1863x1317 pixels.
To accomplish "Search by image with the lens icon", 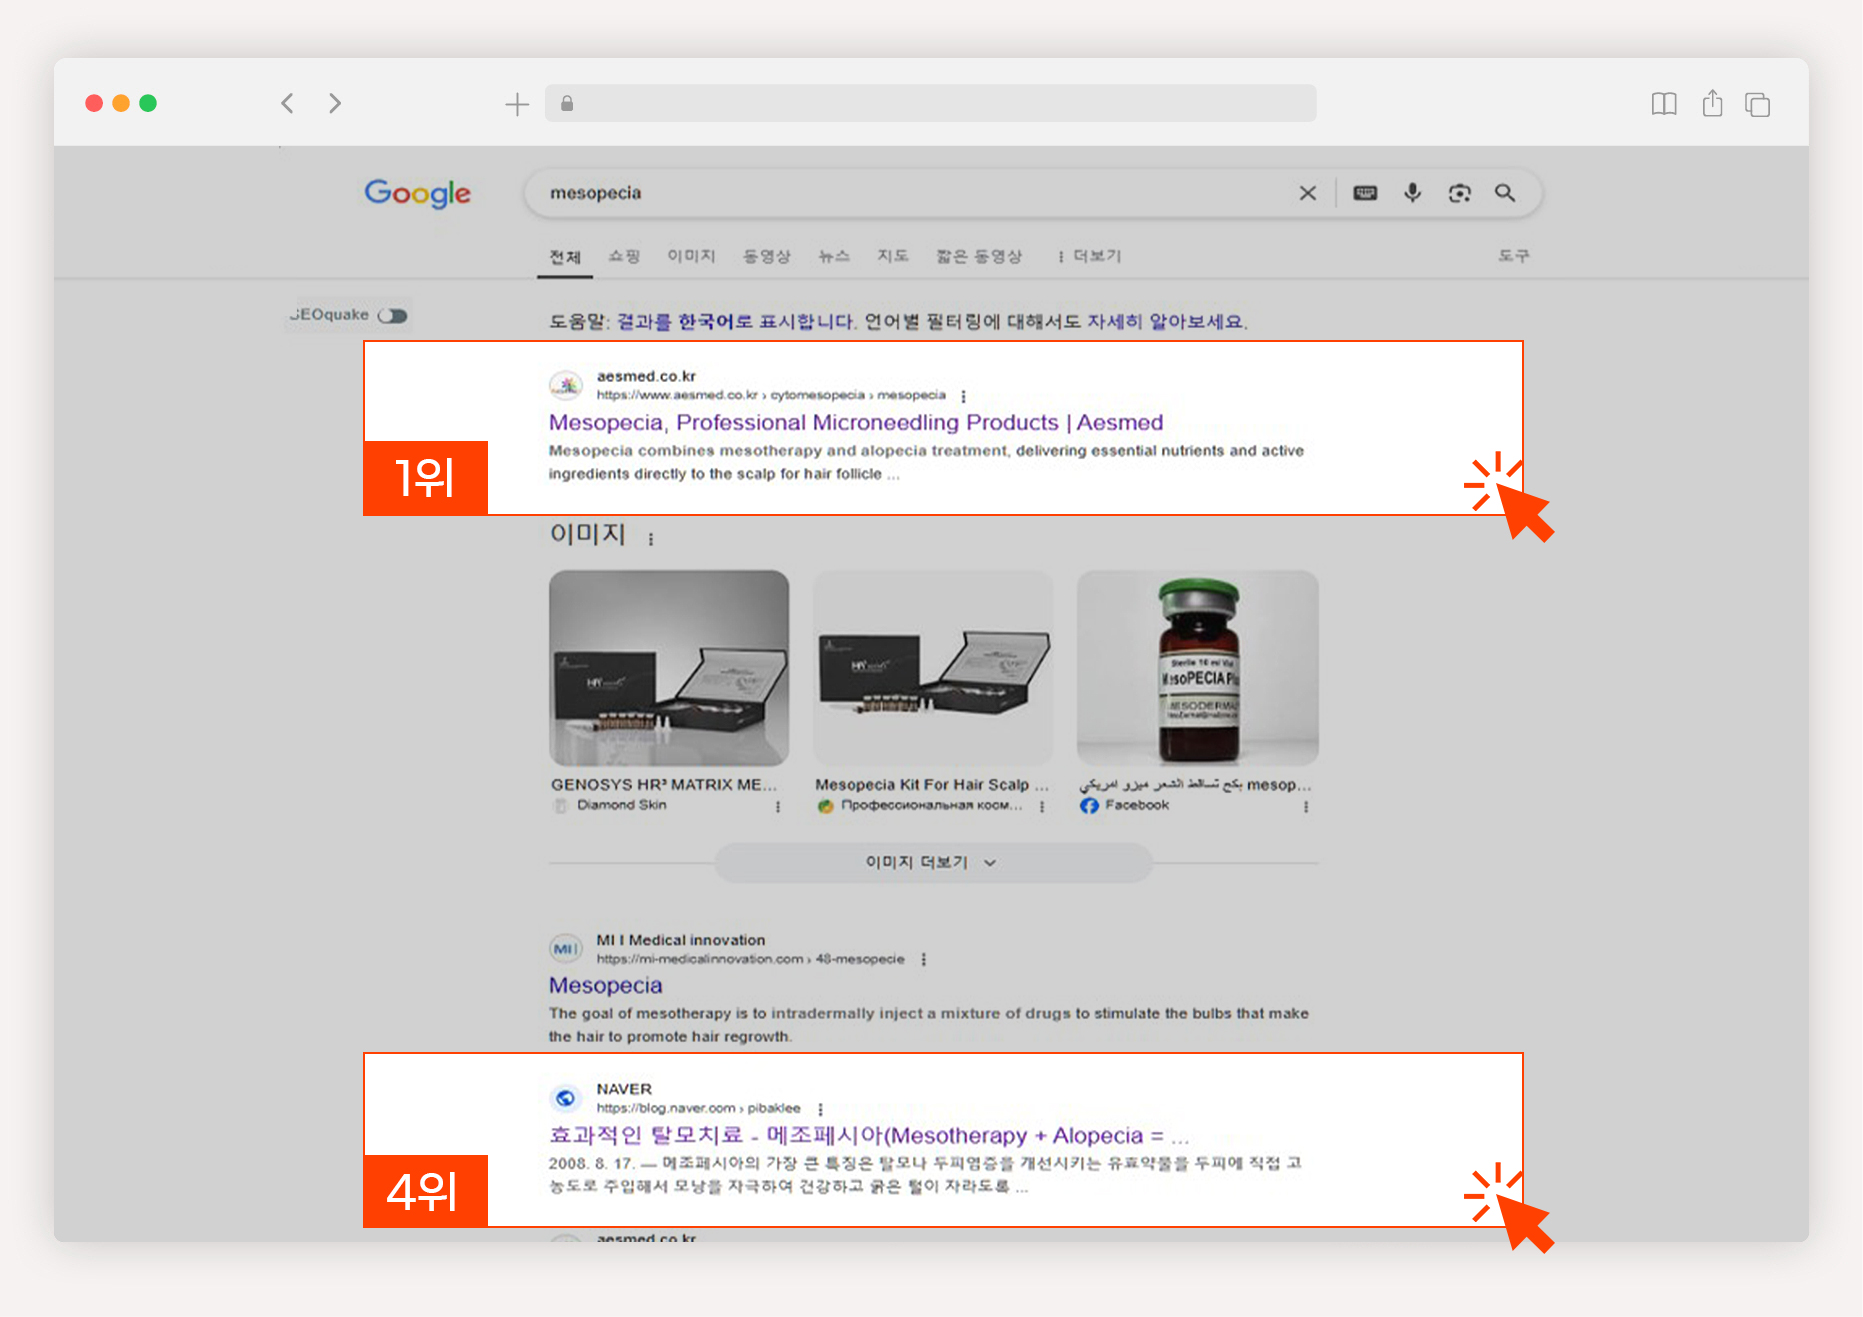I will coord(1459,193).
